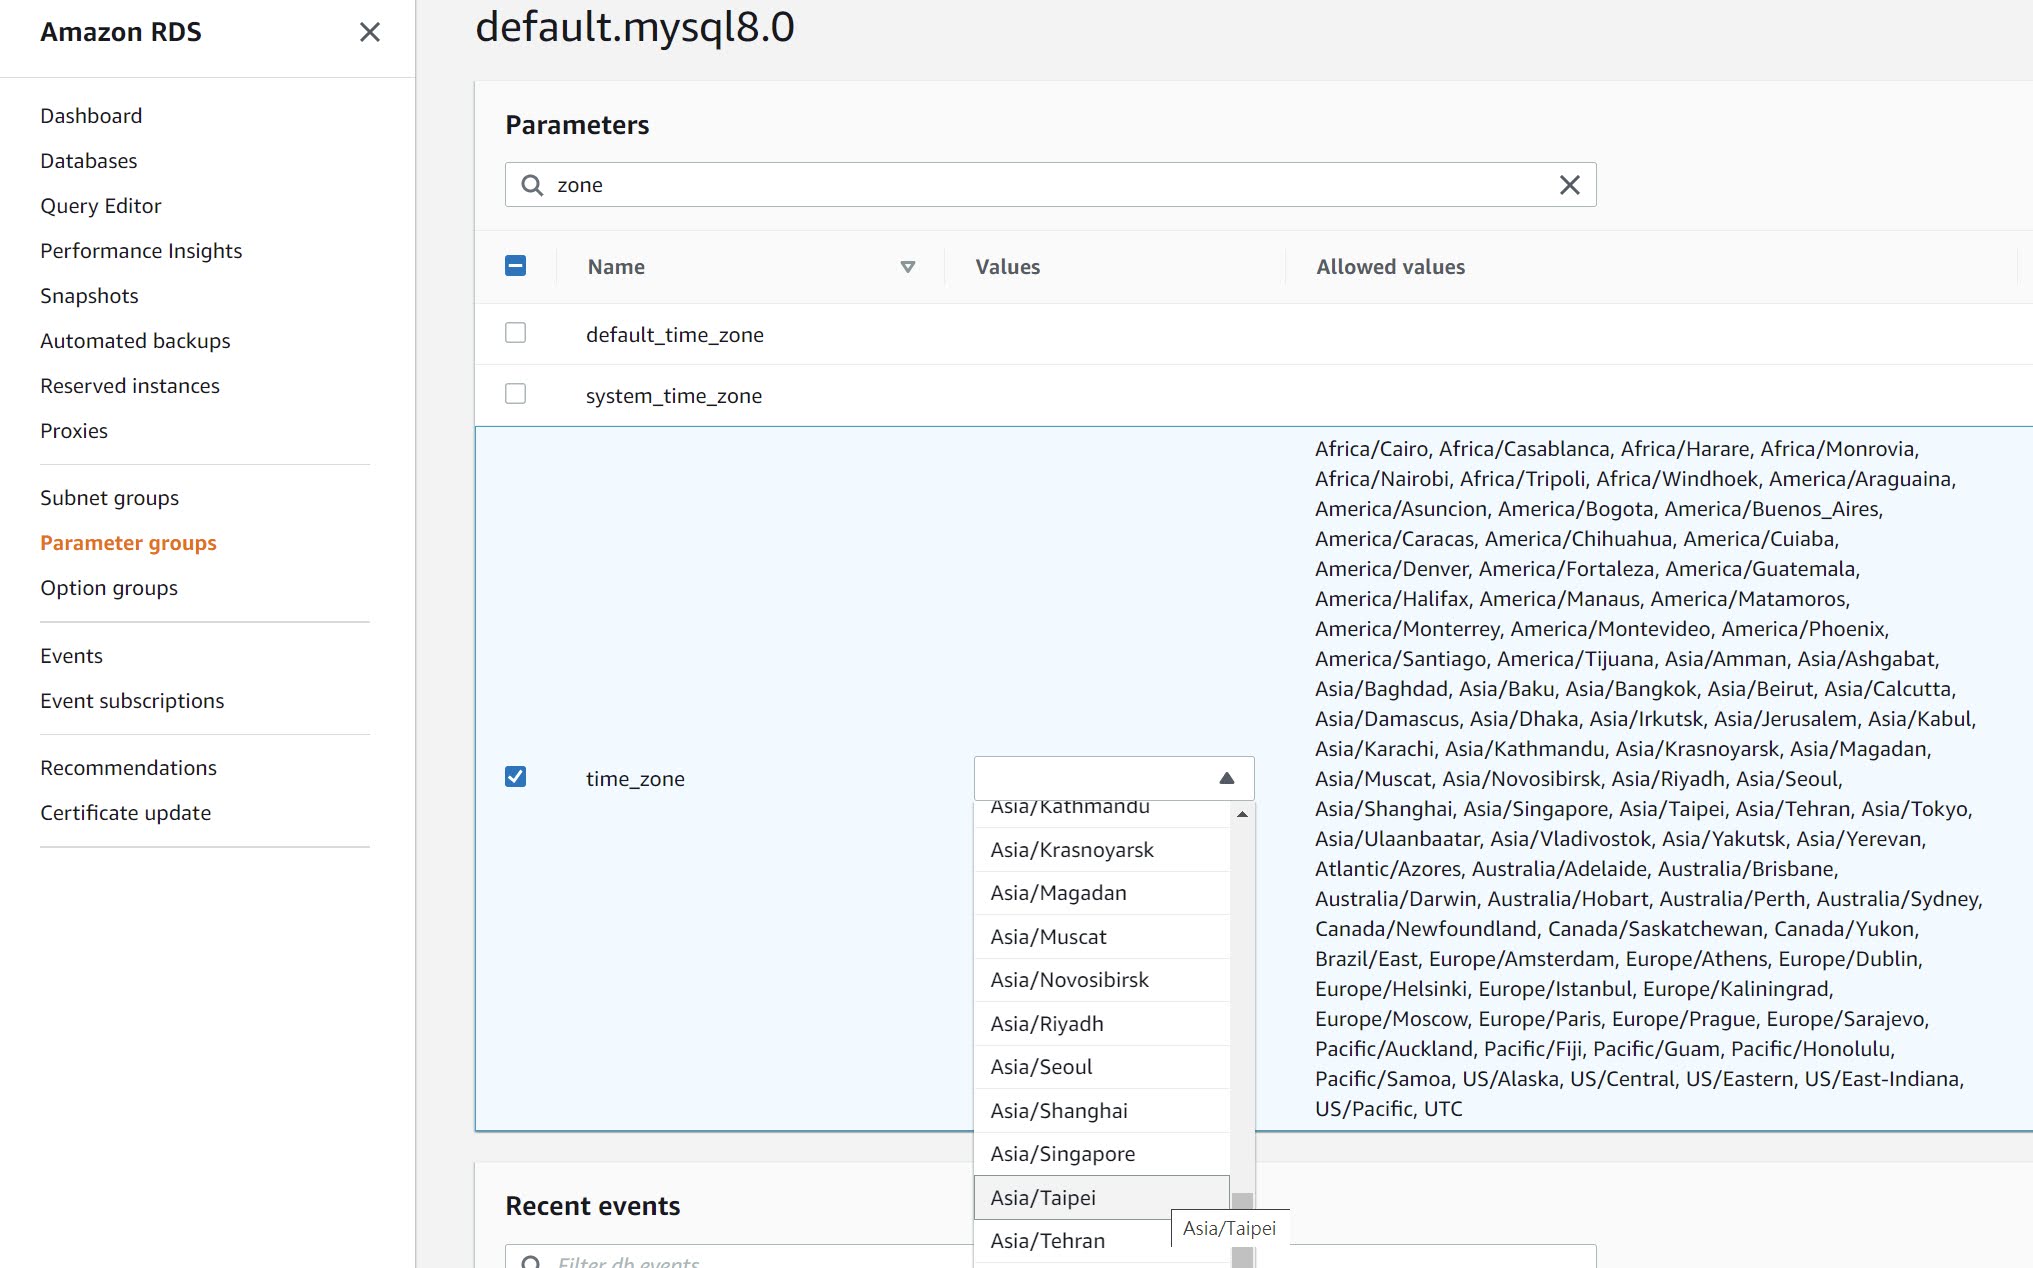Close the Amazon RDS sidebar panel
The height and width of the screenshot is (1268, 2033).
pos(369,32)
